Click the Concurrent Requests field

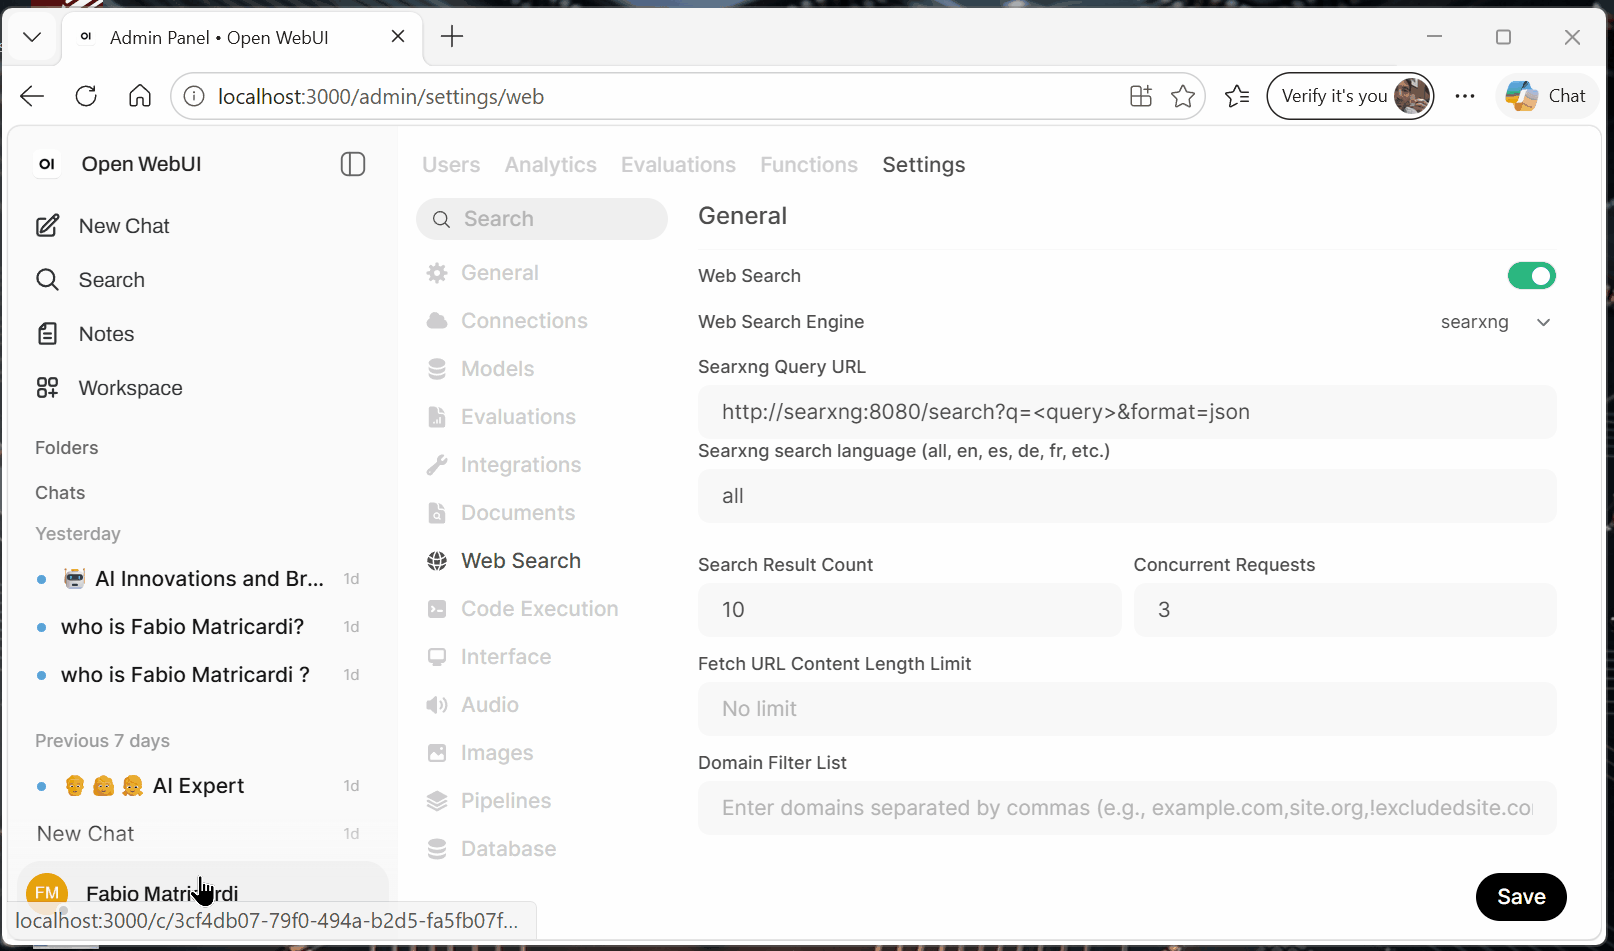click(1345, 610)
